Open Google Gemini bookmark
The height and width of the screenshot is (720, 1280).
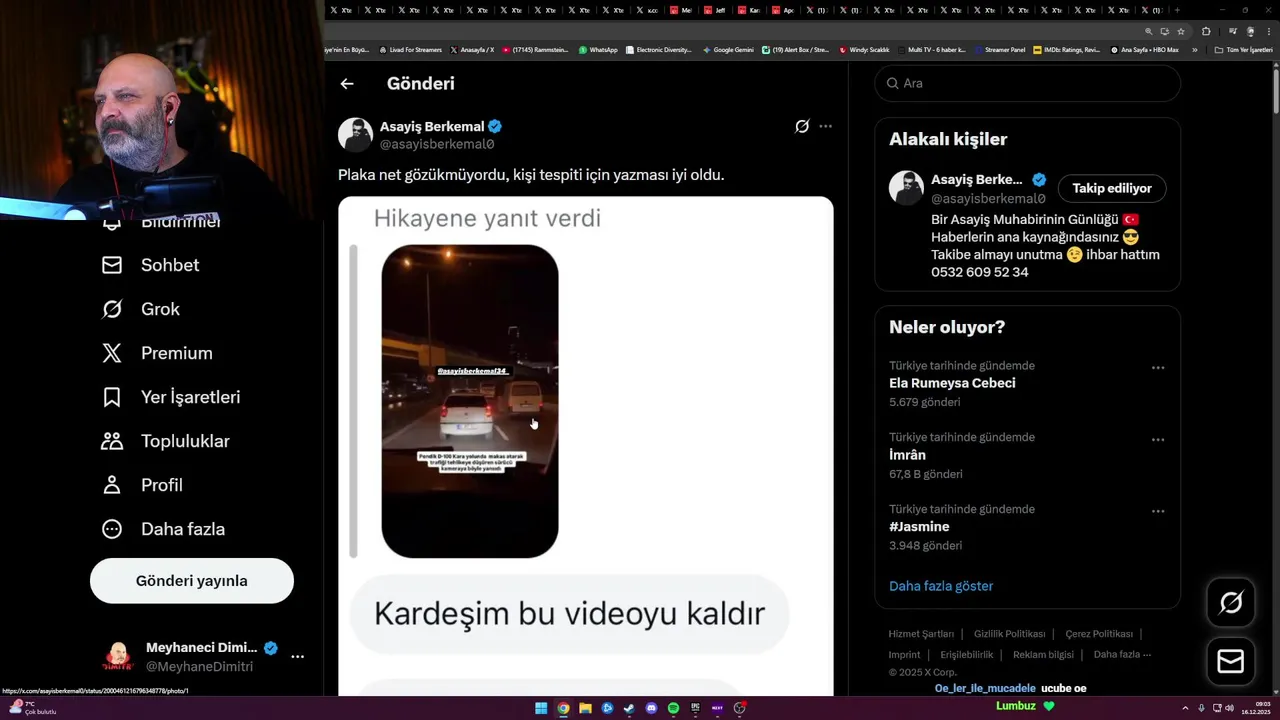click(x=728, y=49)
